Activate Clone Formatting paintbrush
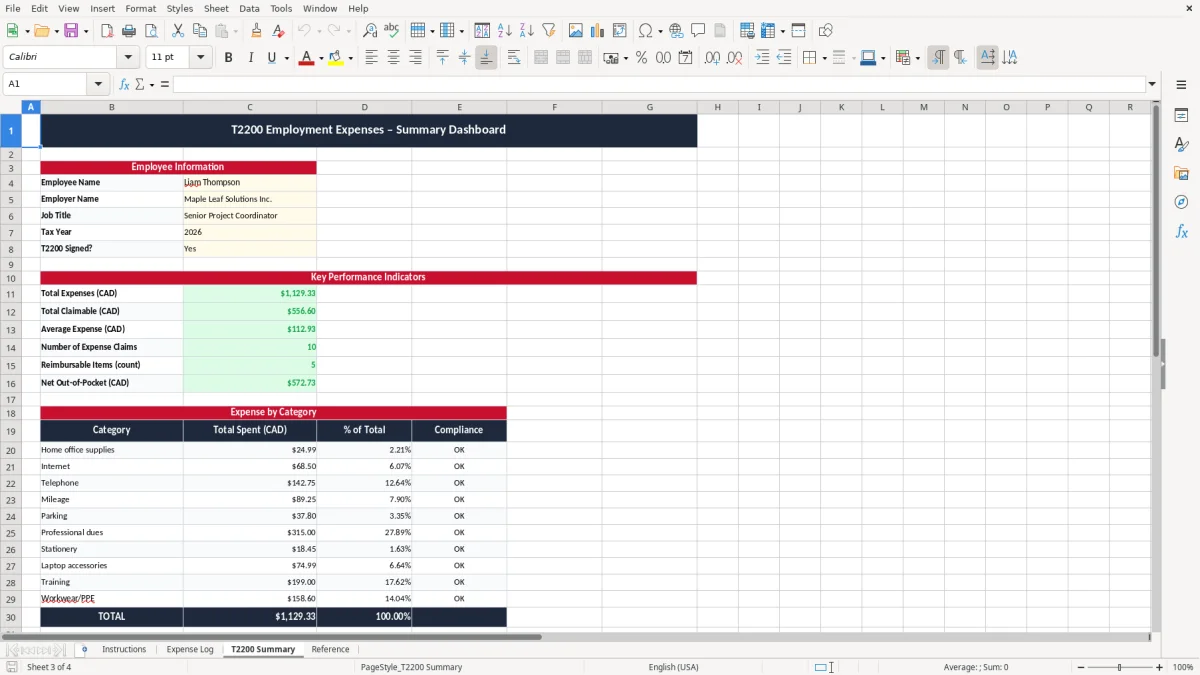 pyautogui.click(x=256, y=31)
